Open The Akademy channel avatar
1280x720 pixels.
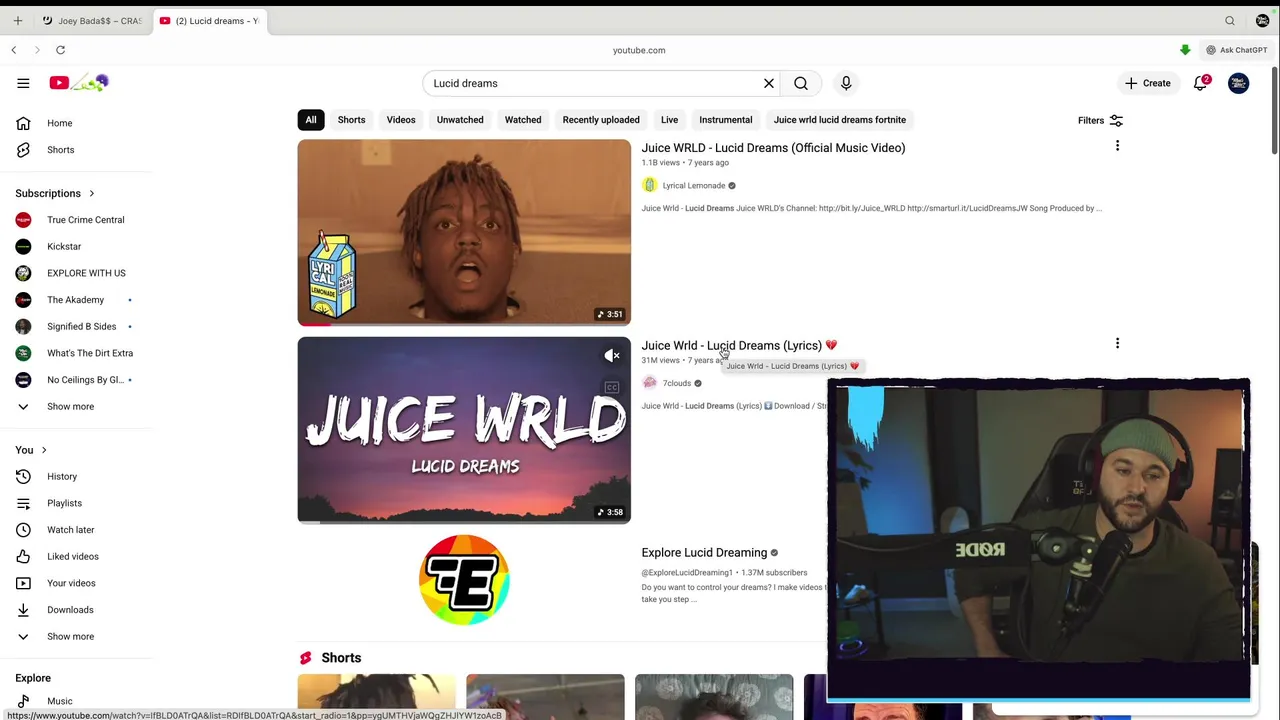tap(23, 300)
